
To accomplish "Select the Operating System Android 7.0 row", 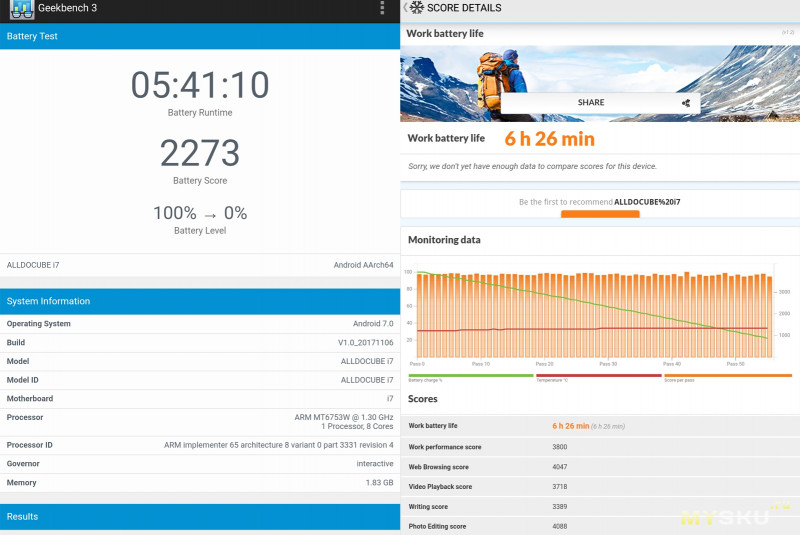I will 200,324.
